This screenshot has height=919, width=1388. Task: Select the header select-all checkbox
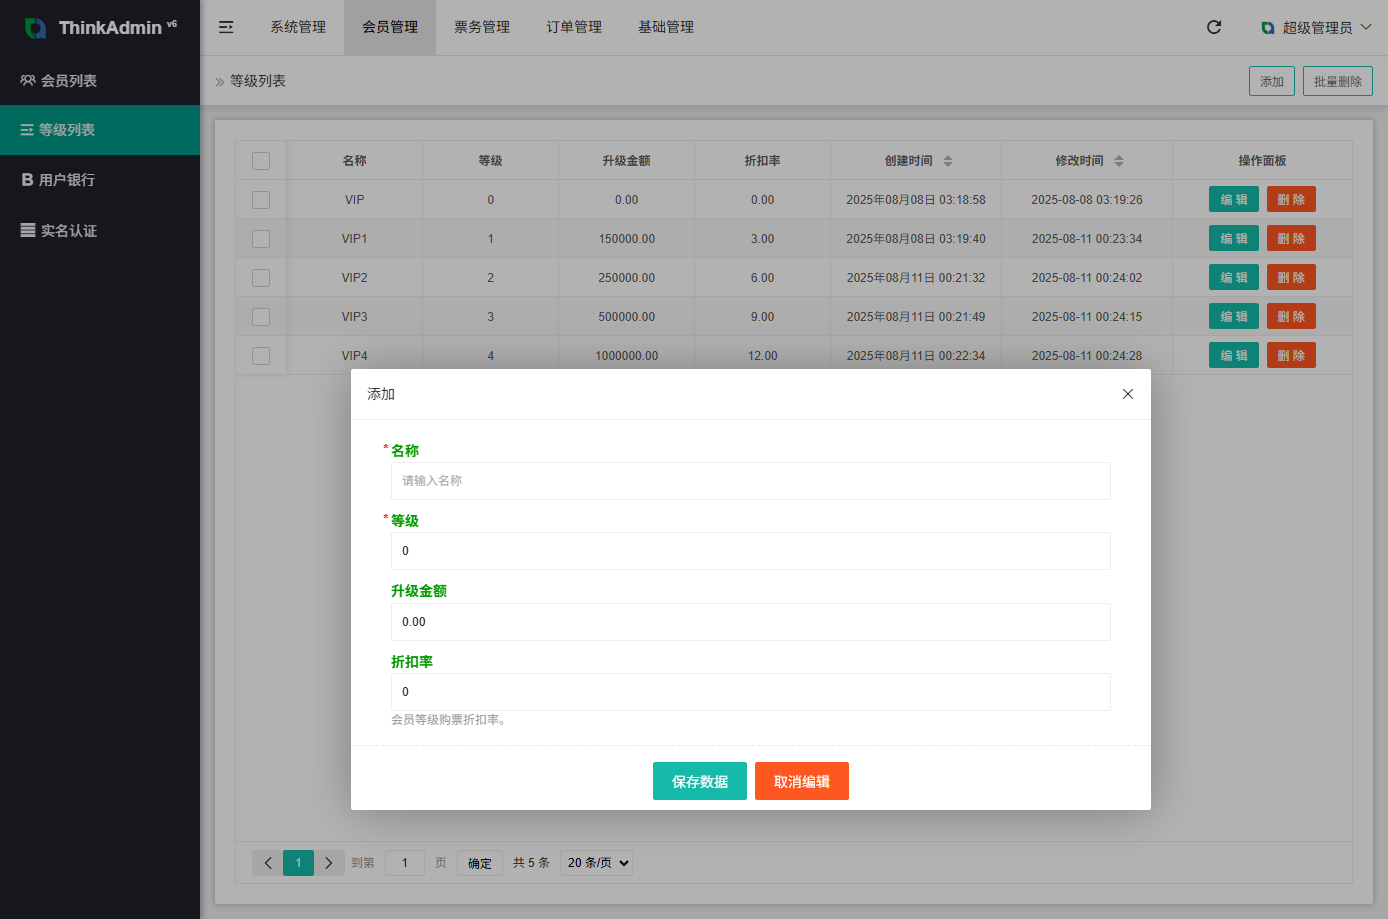point(261,161)
